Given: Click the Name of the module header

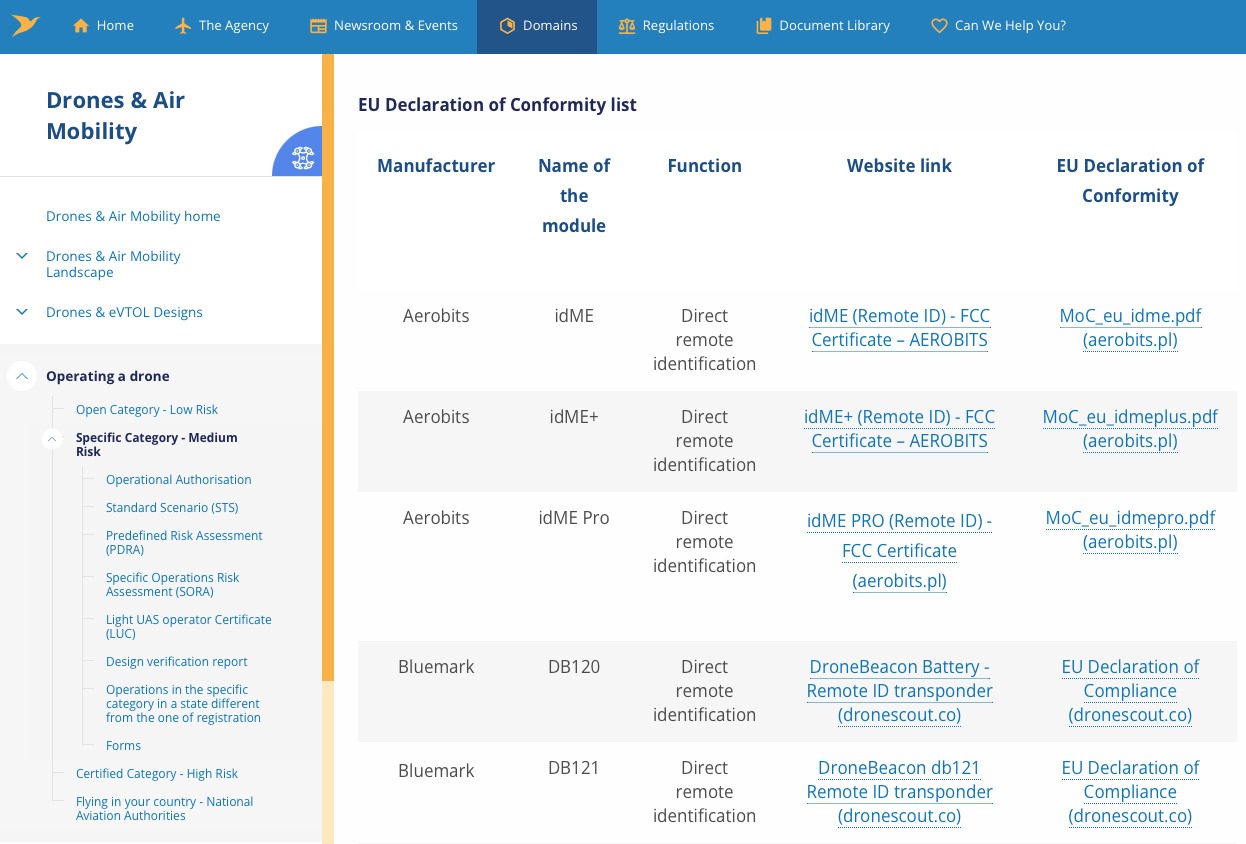Looking at the screenshot, I should coord(574,196).
